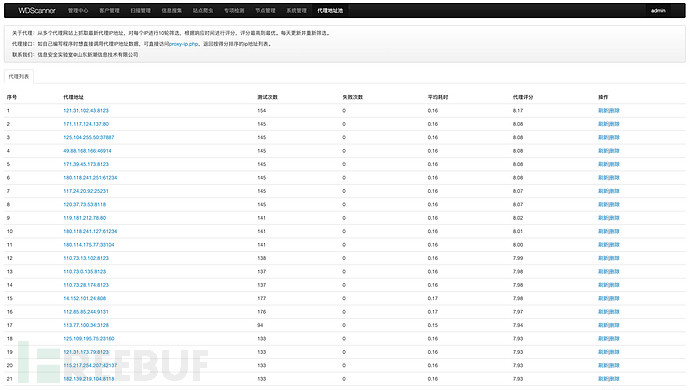Delete (删除) proxy 110.73.0.135:8123
Image resolution: width=690 pixels, height=390 pixels.
[x=614, y=272]
